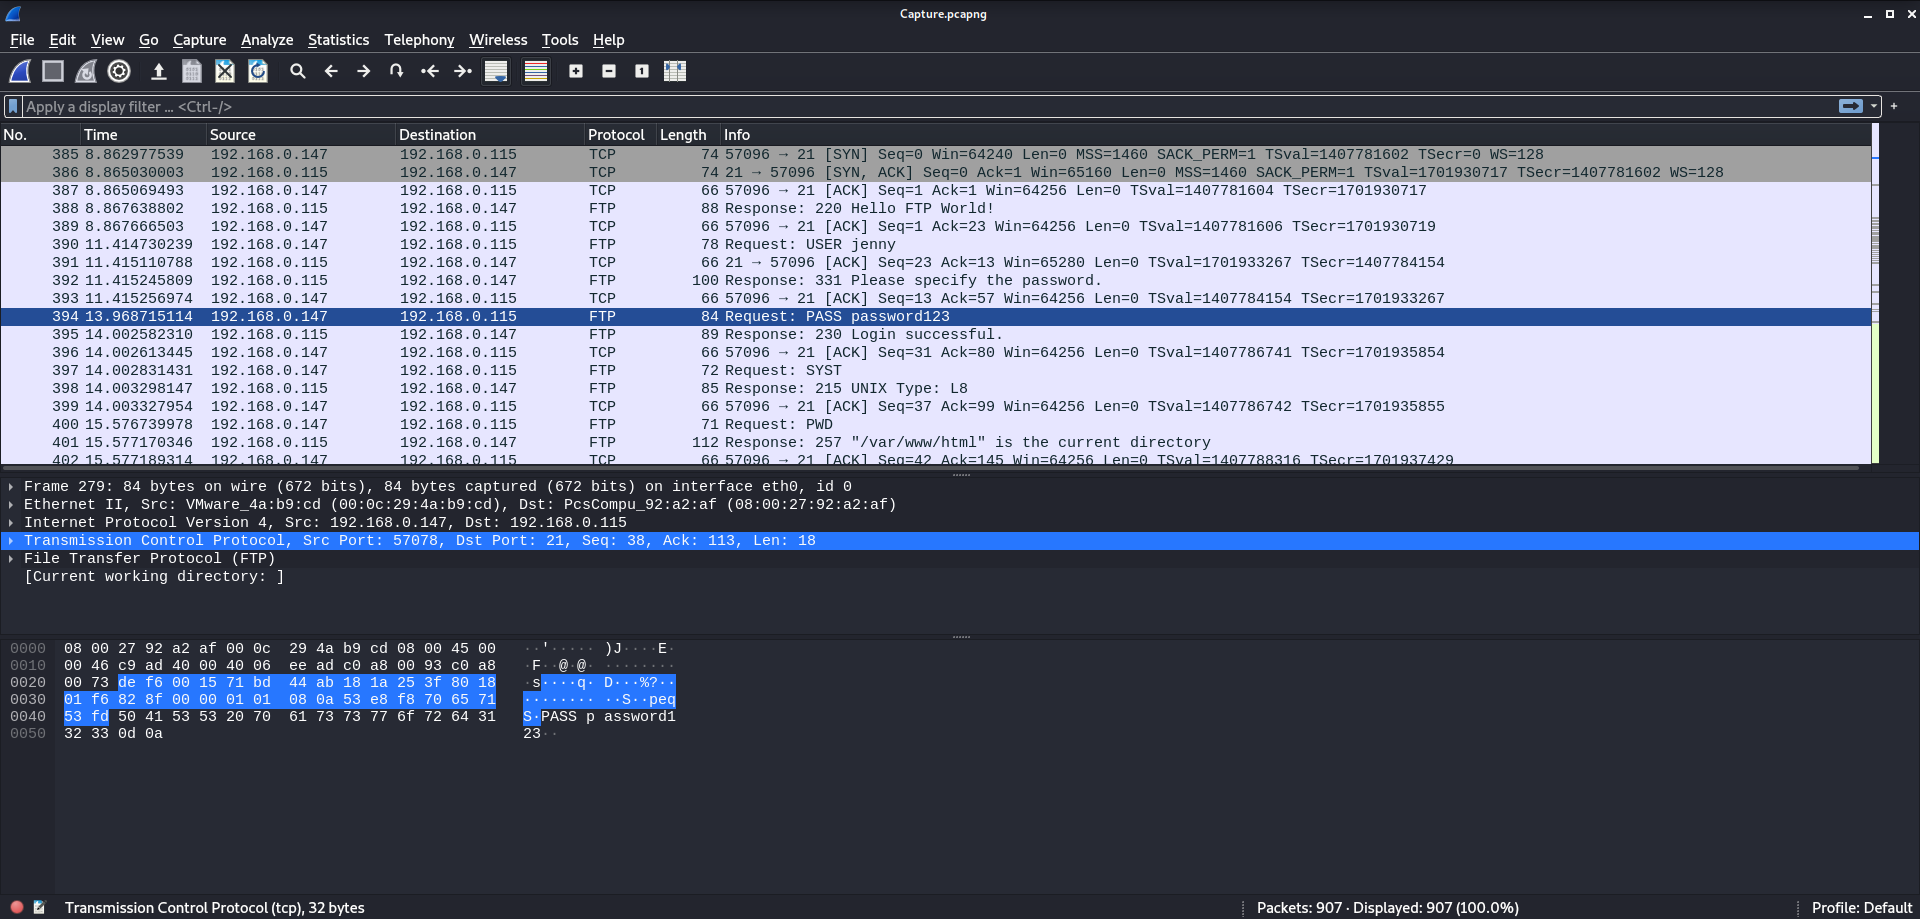Zoom out the main window text

[609, 71]
